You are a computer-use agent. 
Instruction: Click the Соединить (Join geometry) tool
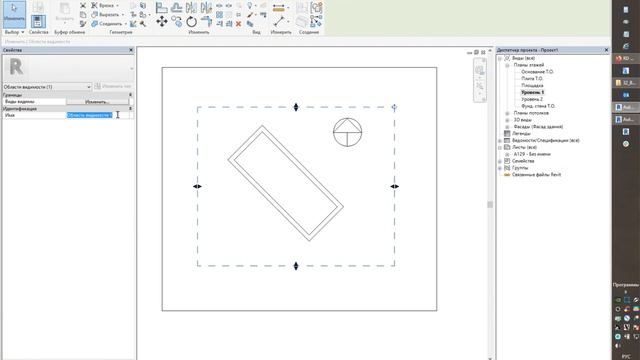[109, 24]
